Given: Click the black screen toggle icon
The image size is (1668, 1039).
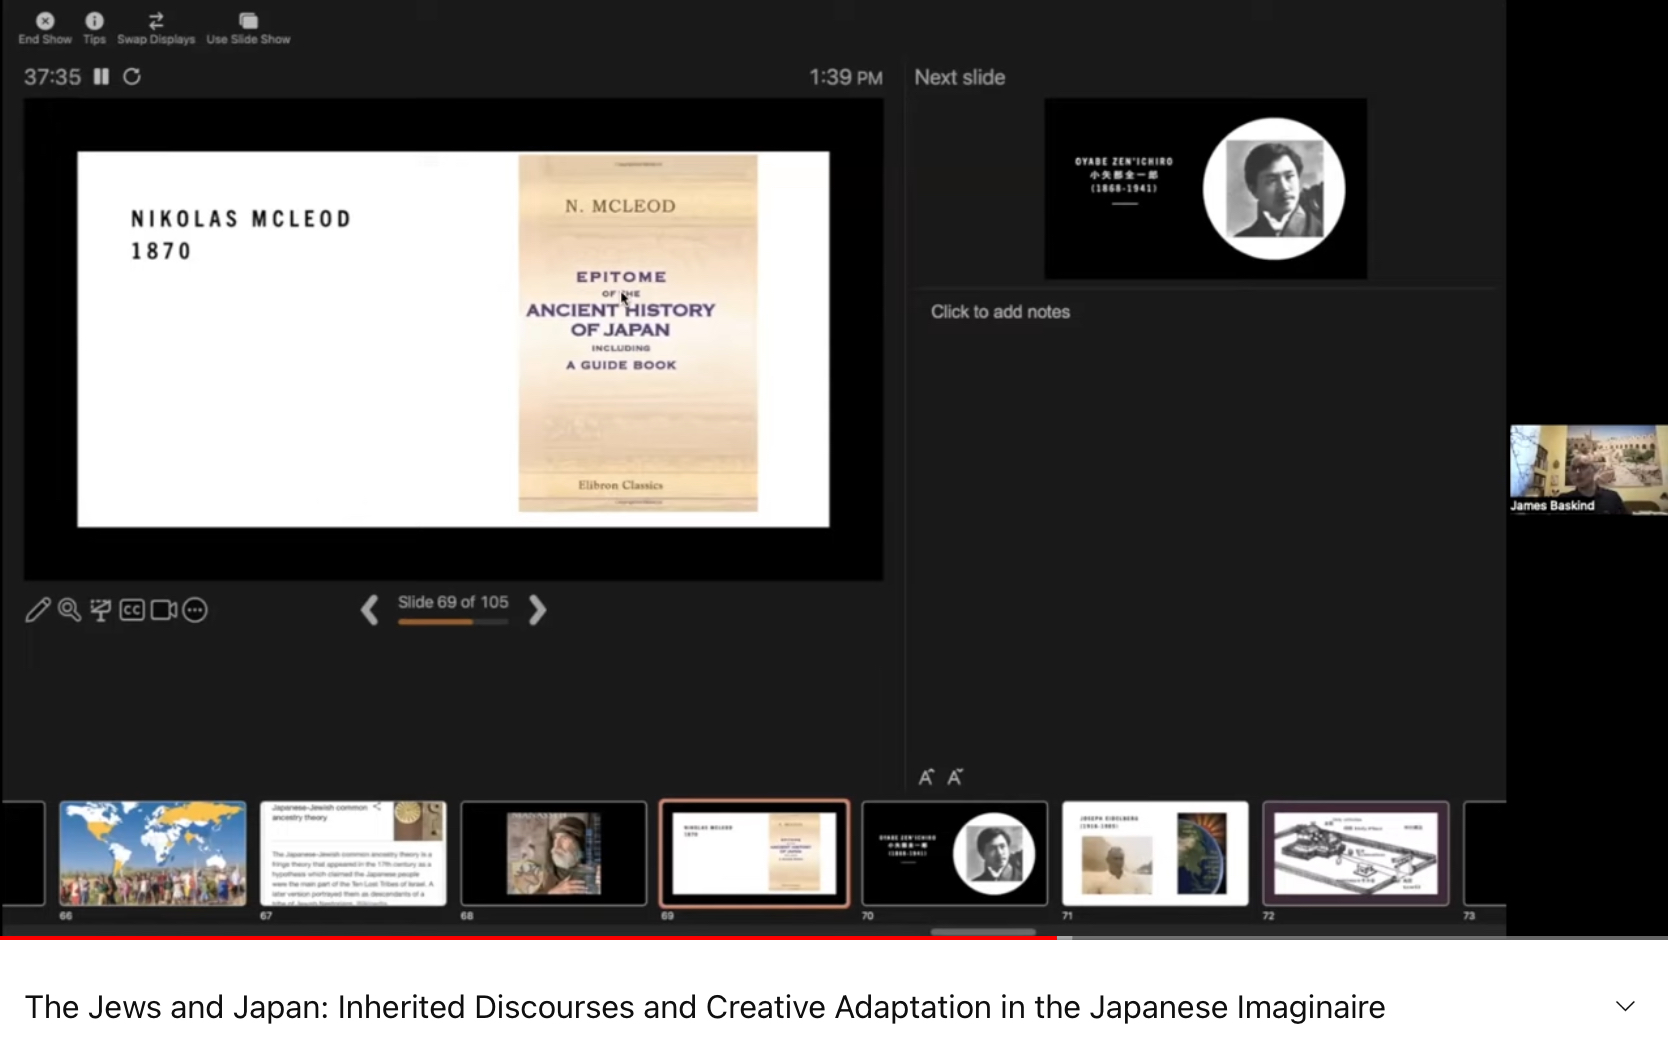Looking at the screenshot, I should pos(100,610).
